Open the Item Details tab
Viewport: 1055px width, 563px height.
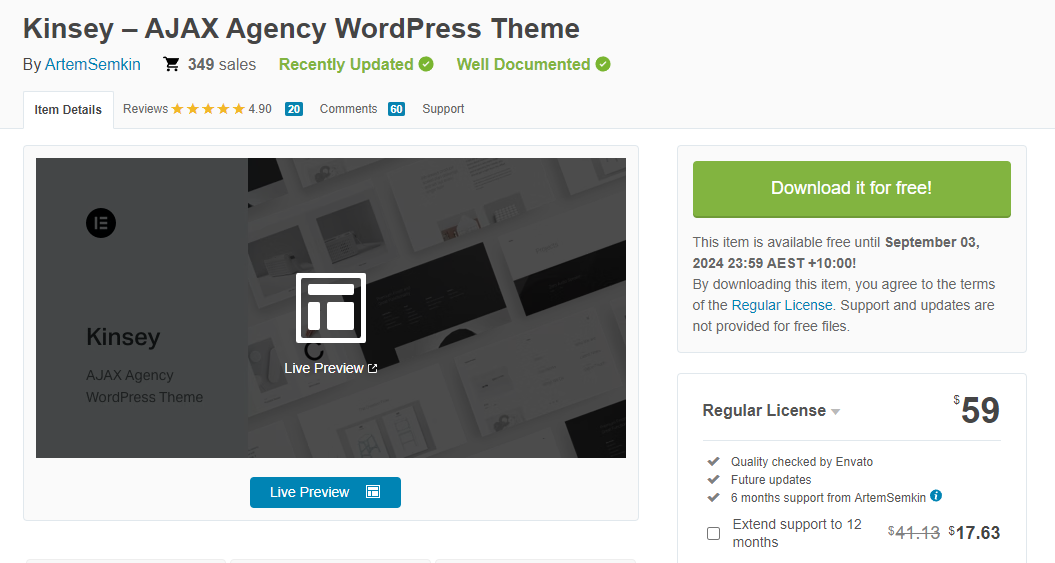(68, 110)
